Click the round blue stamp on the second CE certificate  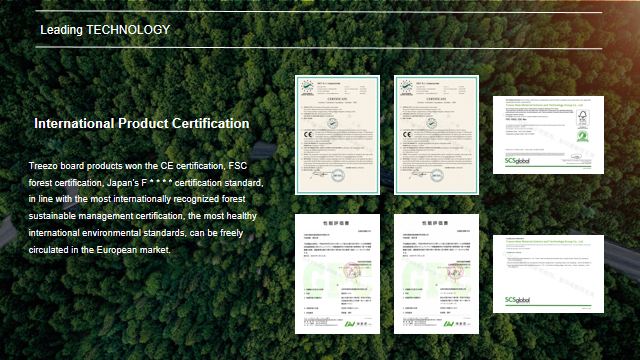pos(437,176)
